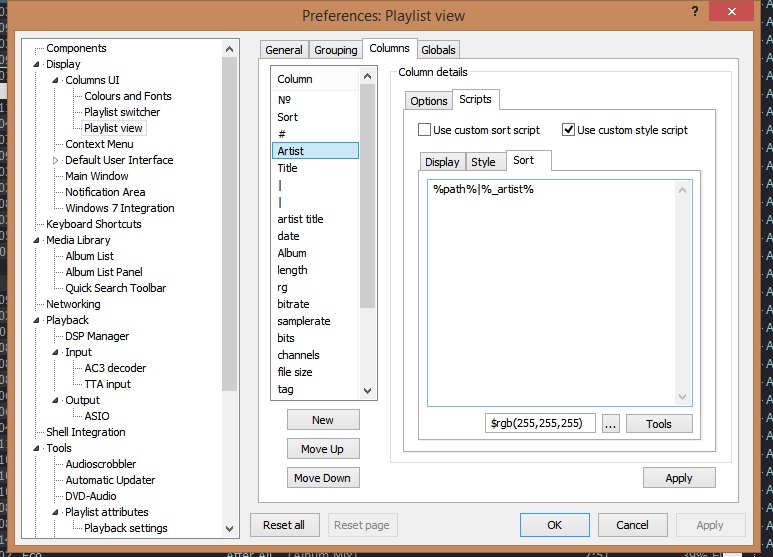The width and height of the screenshot is (773, 557).
Task: Expand Default User Interface node
Action: click(56, 160)
